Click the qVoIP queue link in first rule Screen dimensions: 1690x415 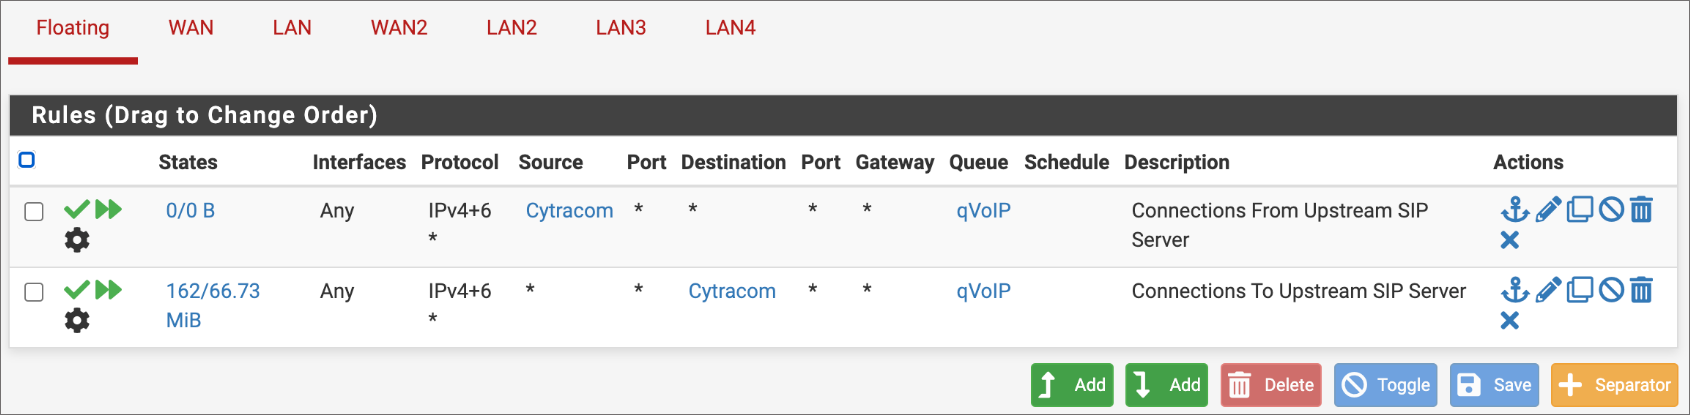pos(983,211)
